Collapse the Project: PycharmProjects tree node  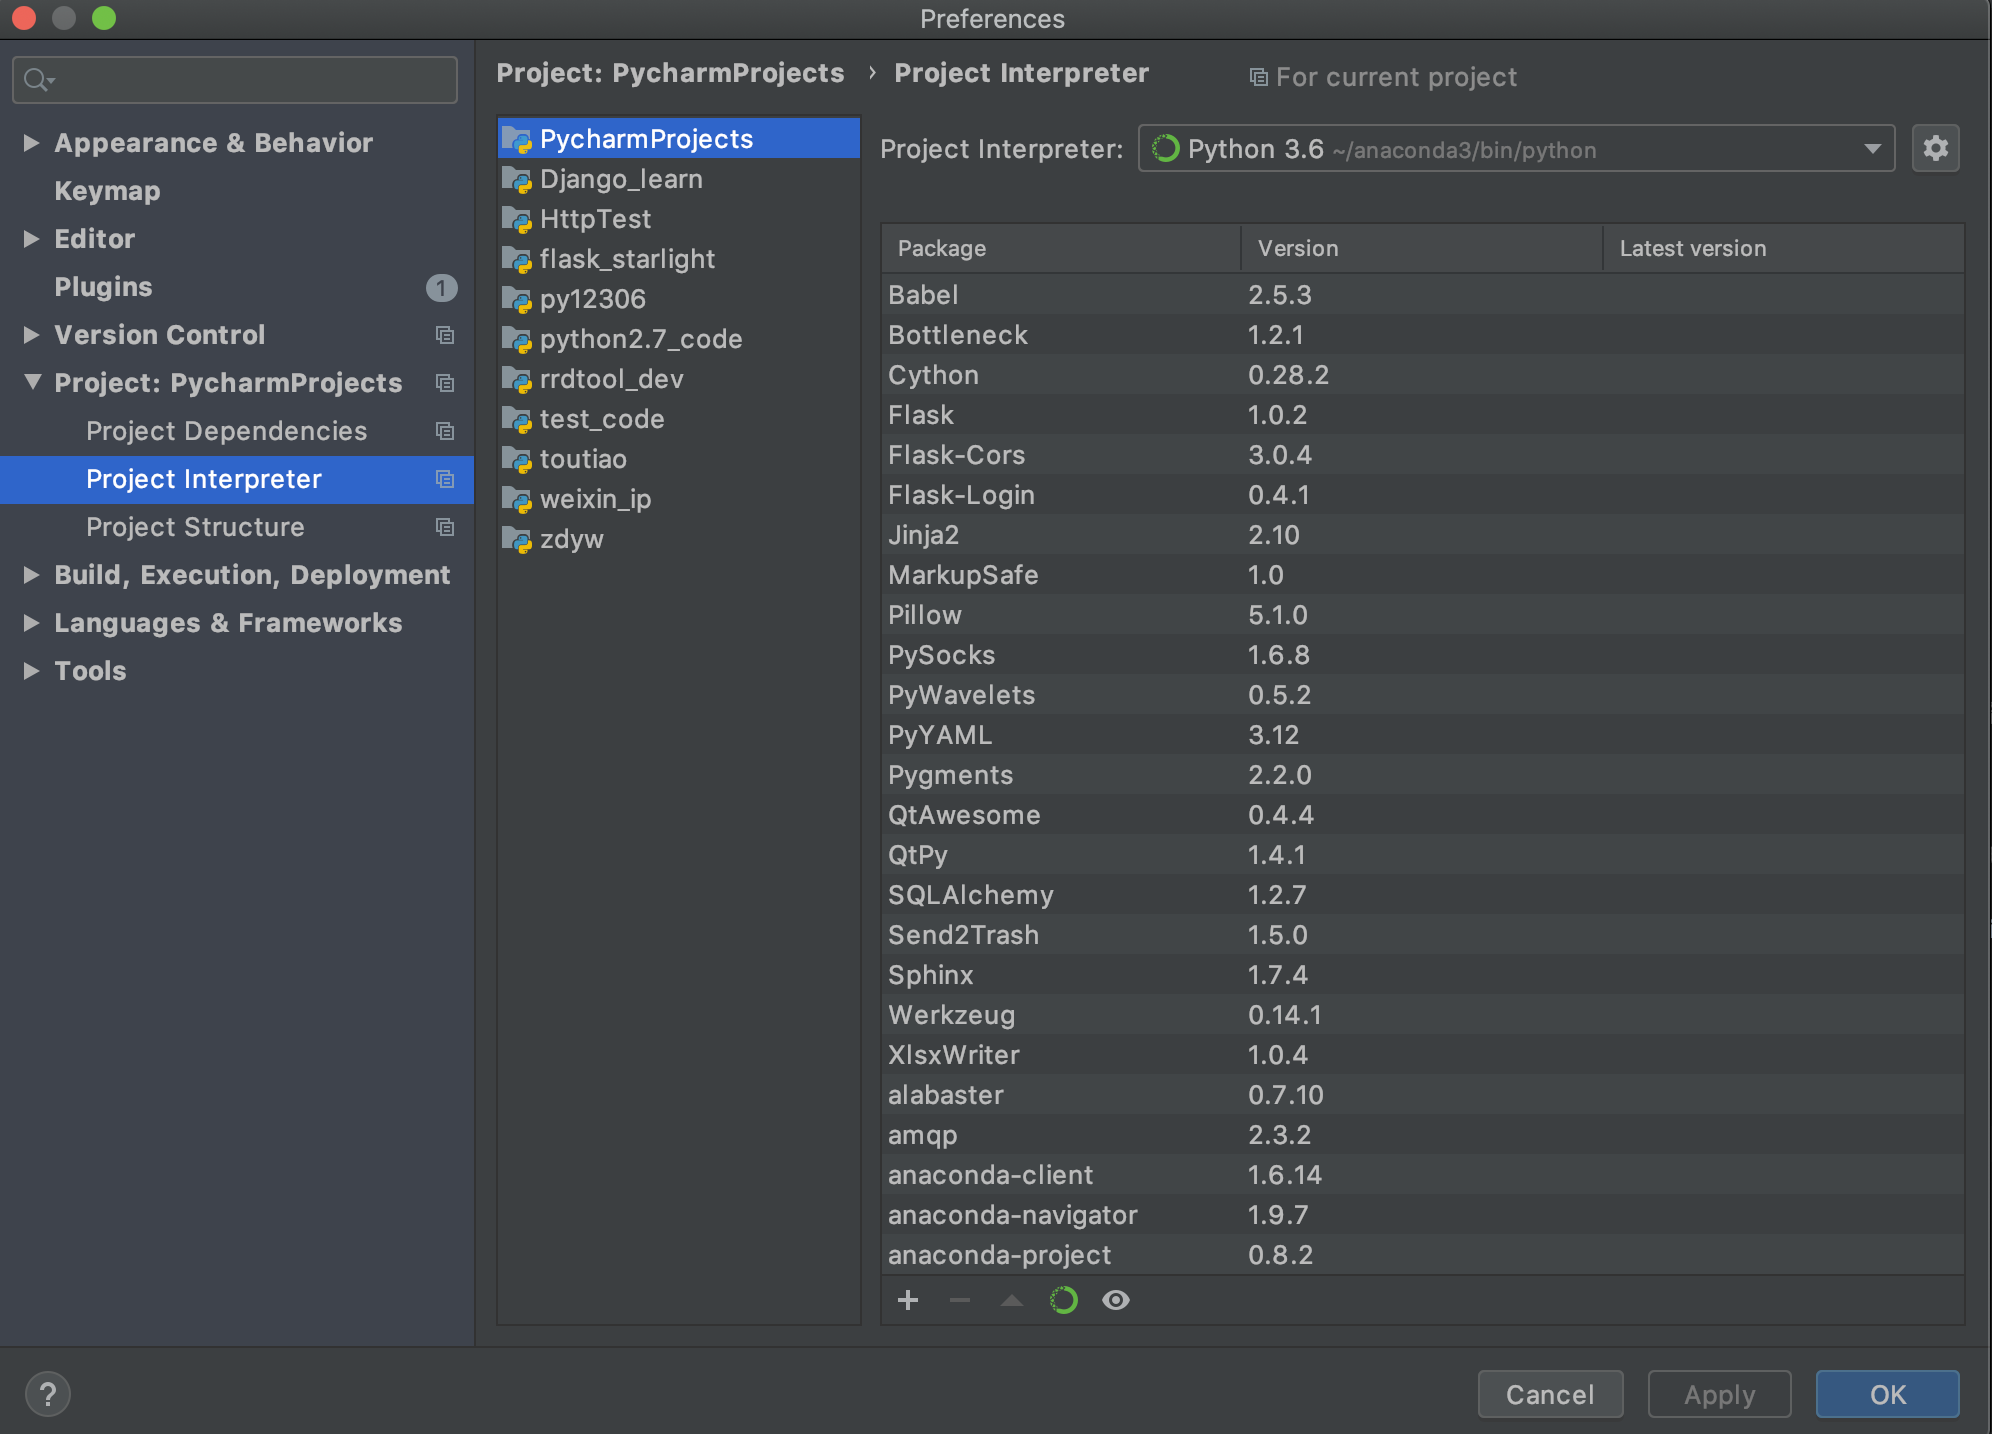pos(32,382)
